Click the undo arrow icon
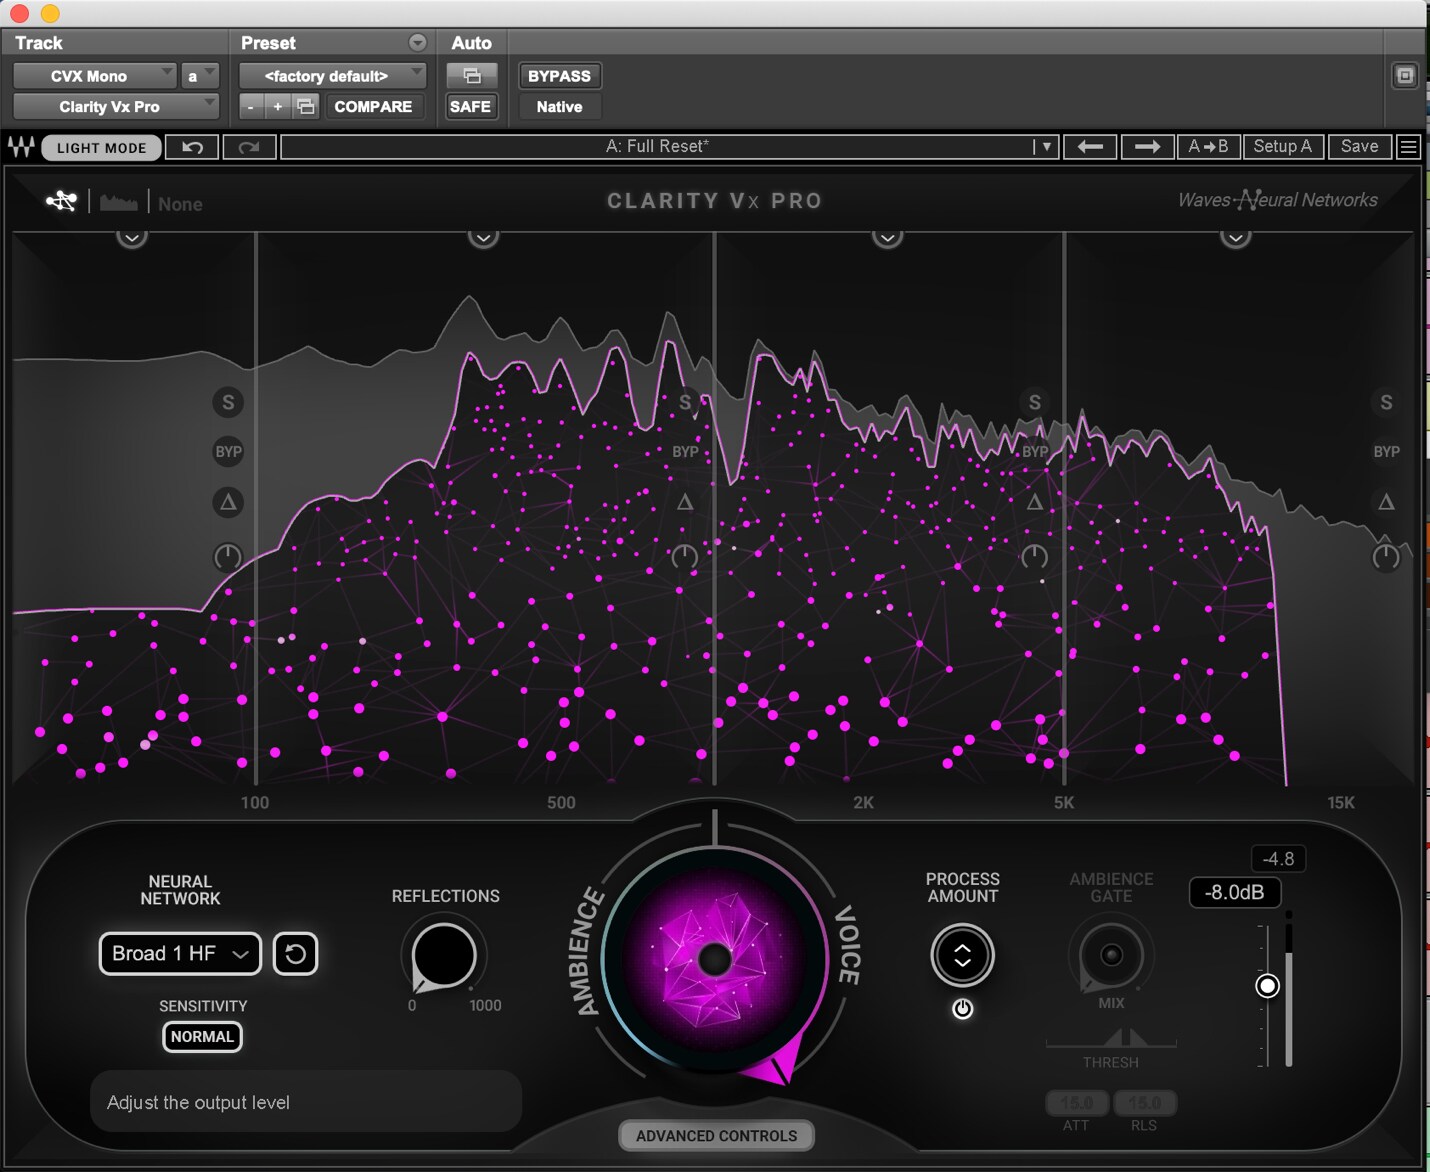Screen dimensions: 1430x1172 192,147
